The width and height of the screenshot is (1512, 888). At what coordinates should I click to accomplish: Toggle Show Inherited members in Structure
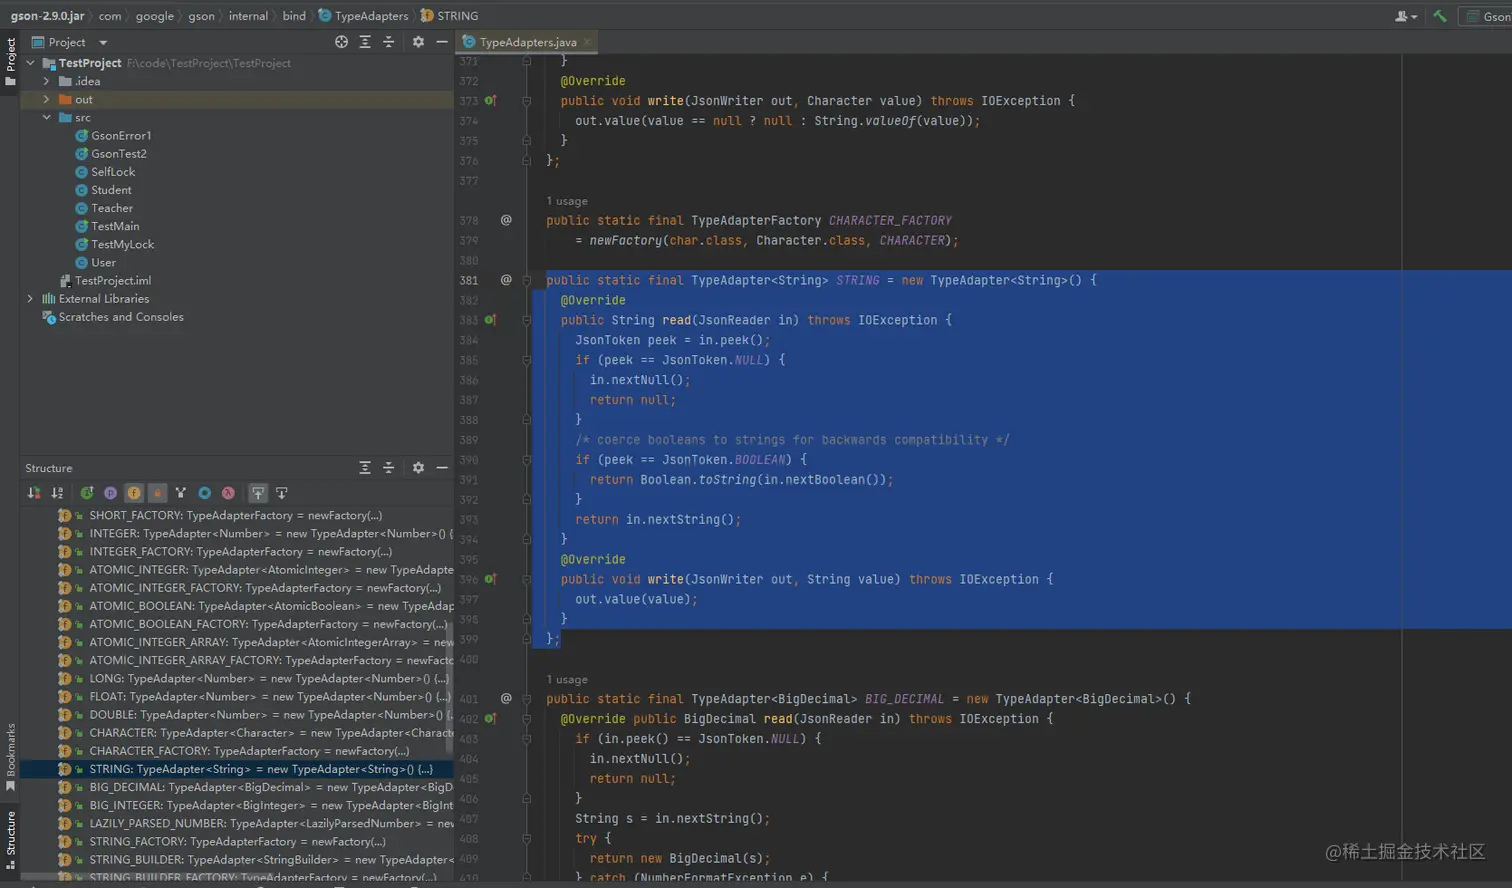click(x=87, y=493)
